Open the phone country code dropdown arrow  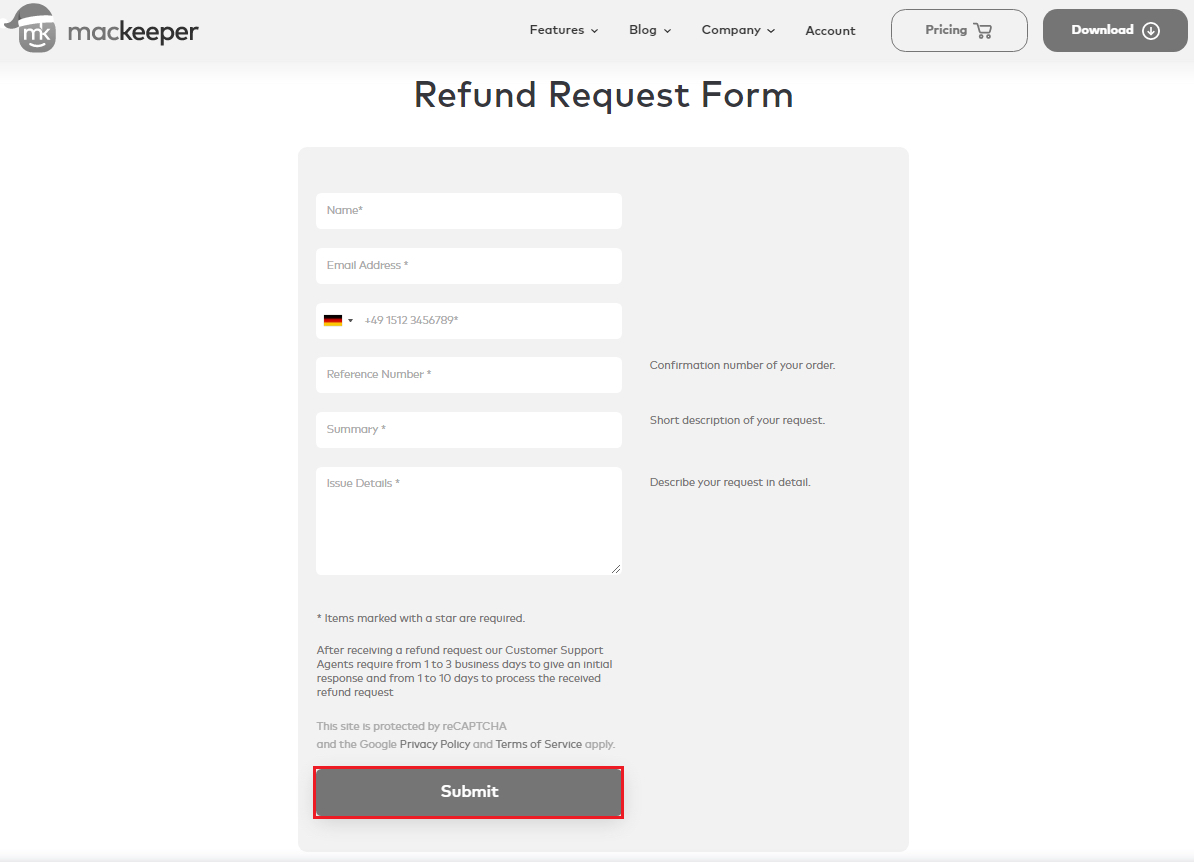350,321
